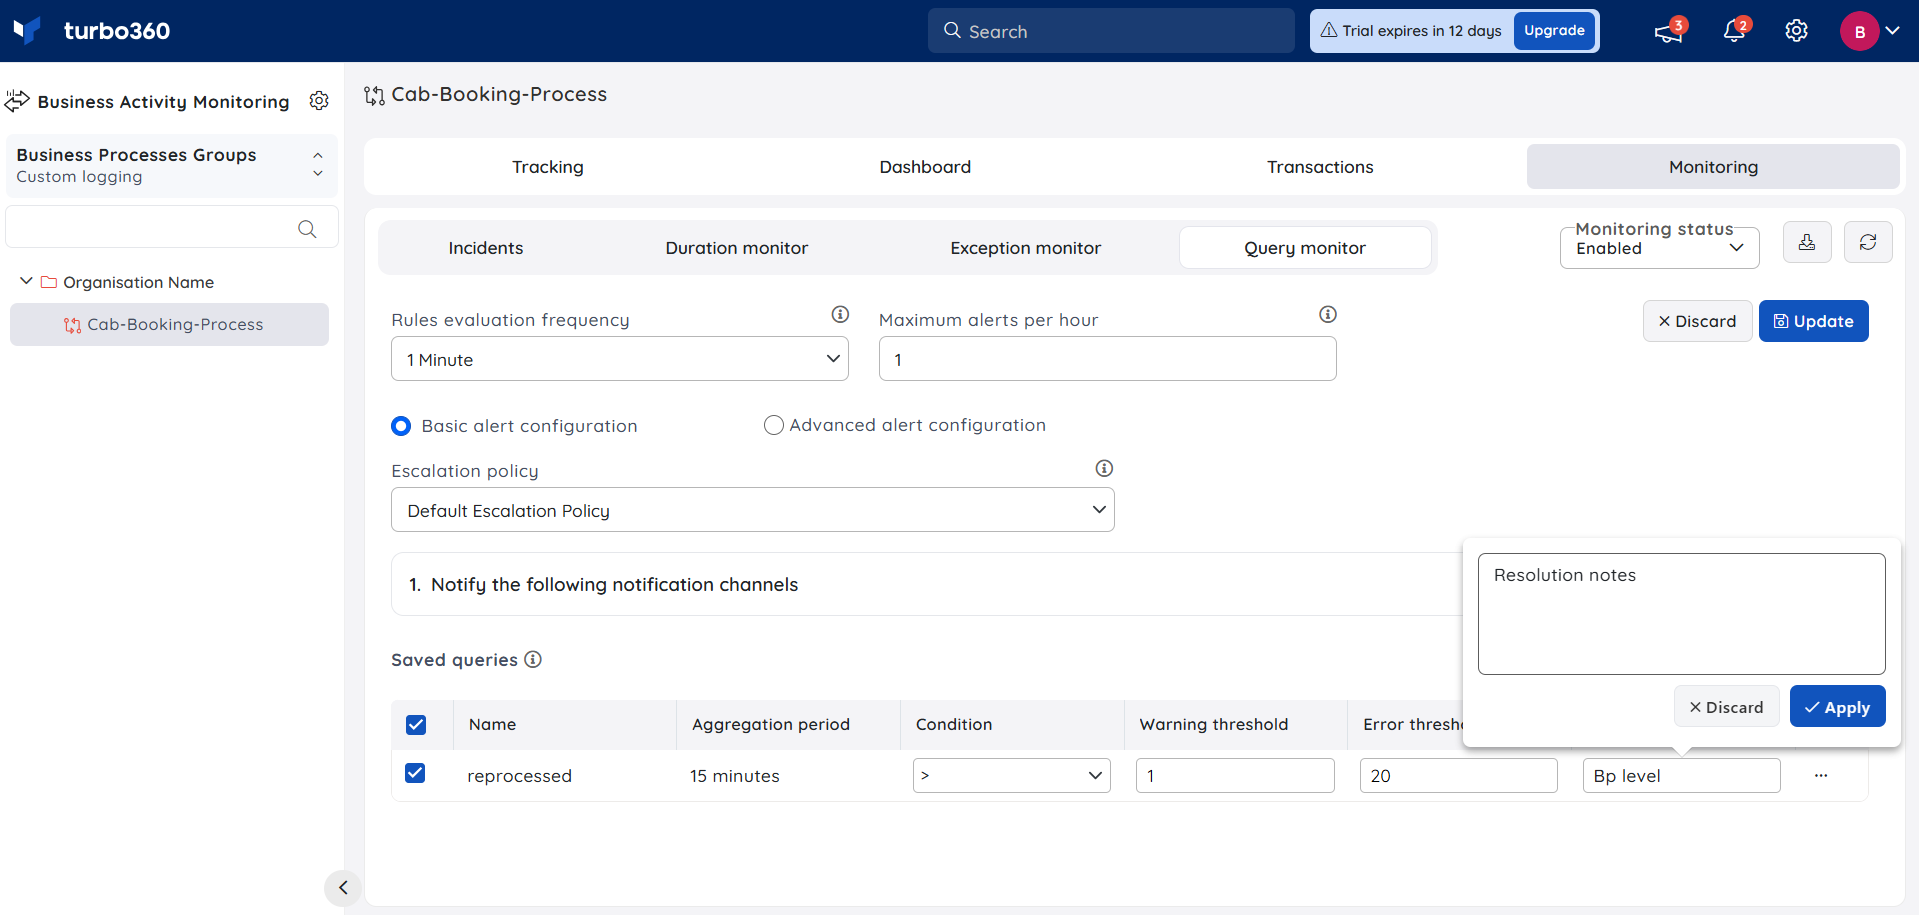This screenshot has width=1919, height=915.
Task: Expand the user account chevron
Action: (x=1893, y=31)
